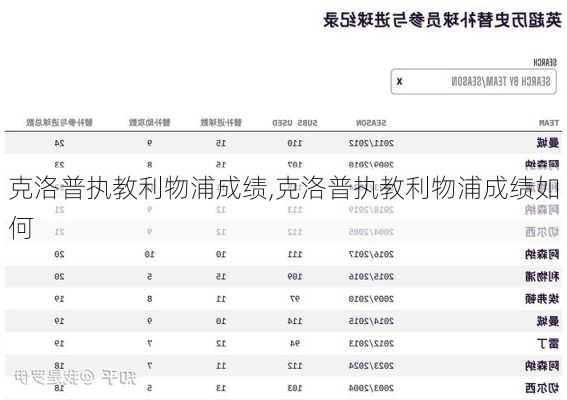
Task: Click the 94 subs used value
Action: (295, 343)
